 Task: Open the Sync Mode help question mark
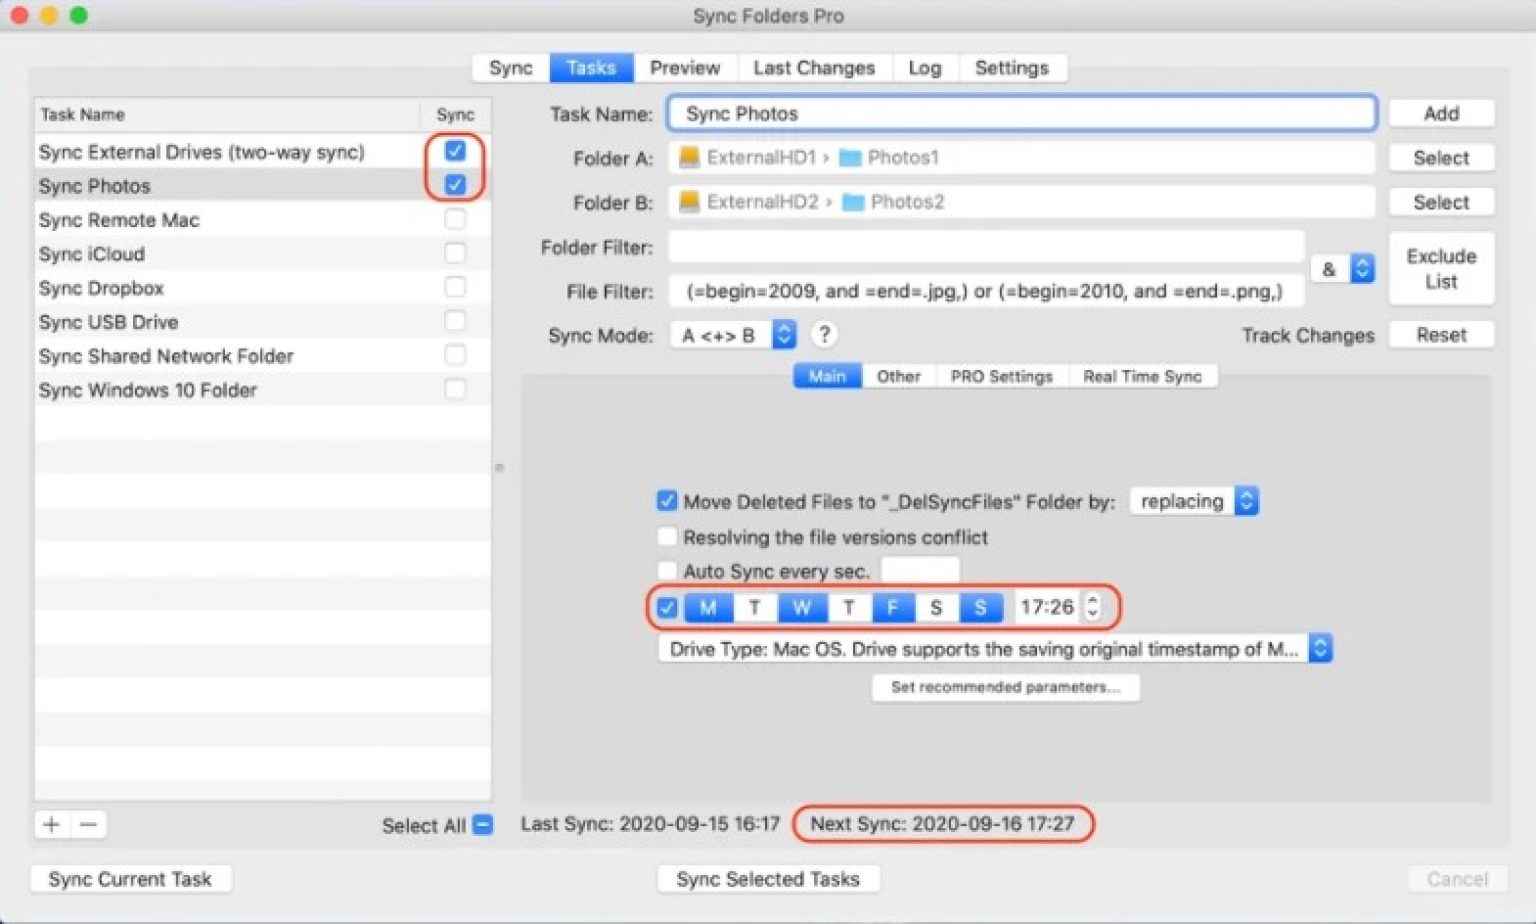(x=823, y=334)
